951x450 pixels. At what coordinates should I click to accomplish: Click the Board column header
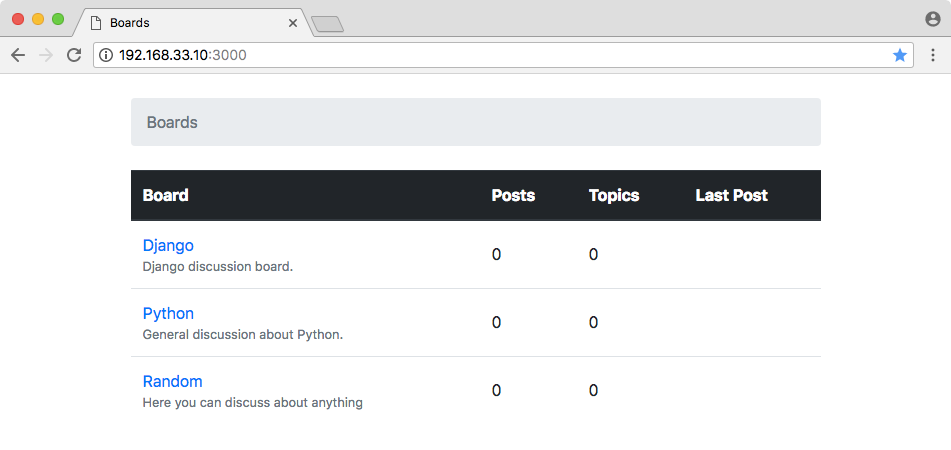166,195
